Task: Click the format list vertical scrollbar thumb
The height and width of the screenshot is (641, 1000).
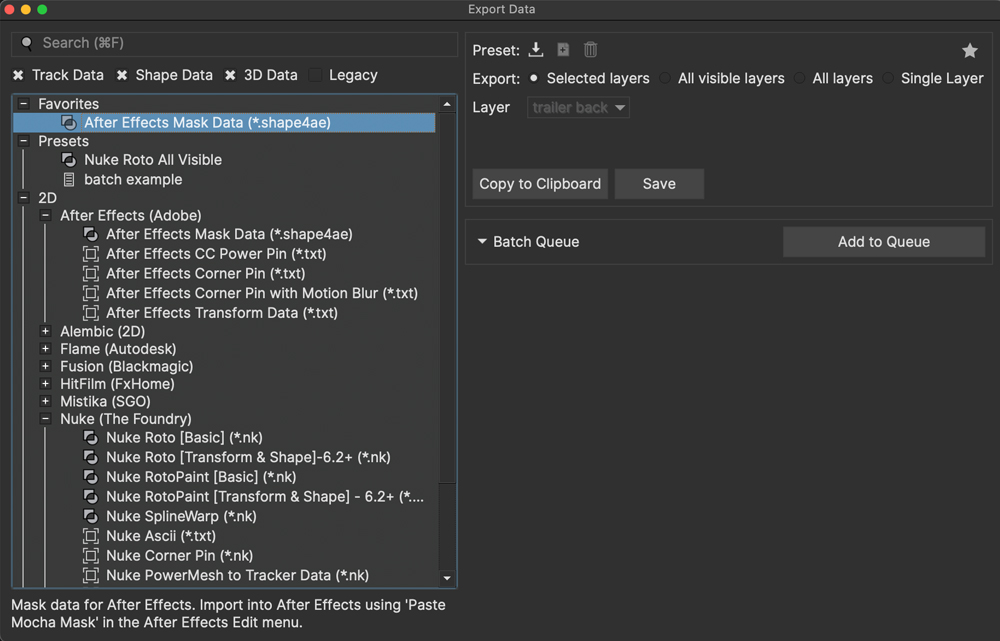Action: coord(448,298)
